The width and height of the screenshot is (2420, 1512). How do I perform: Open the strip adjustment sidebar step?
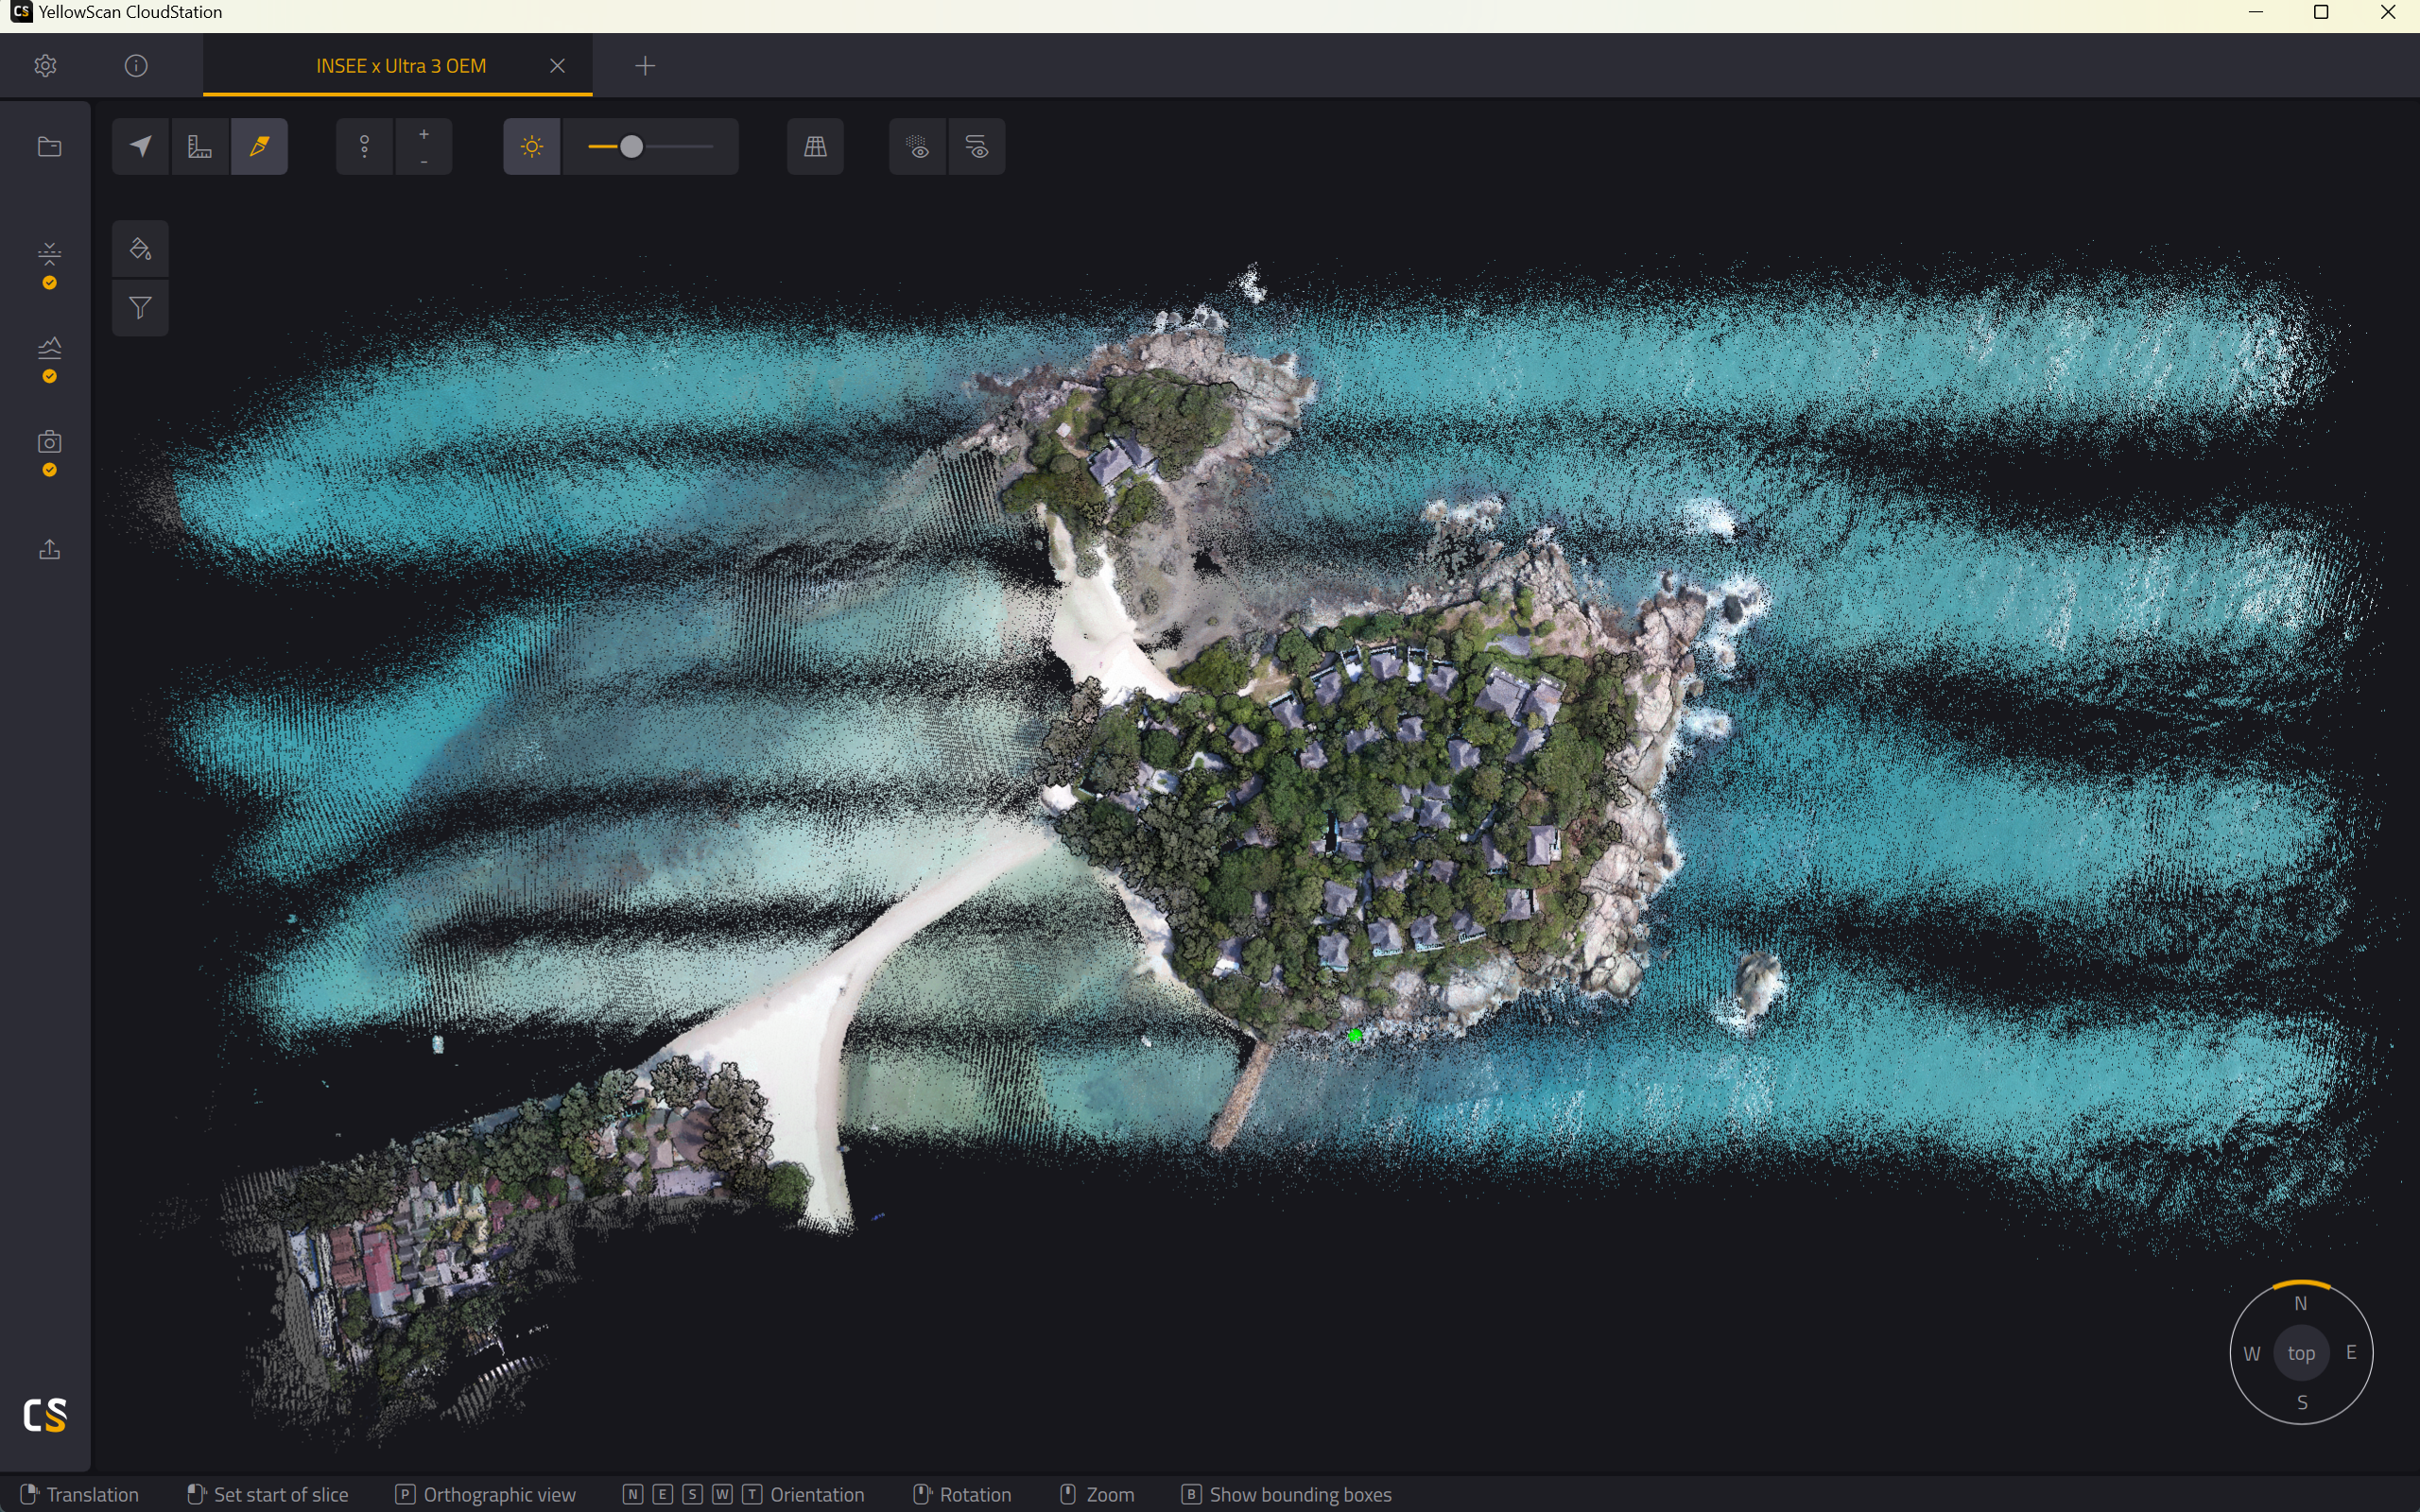coord(49,253)
